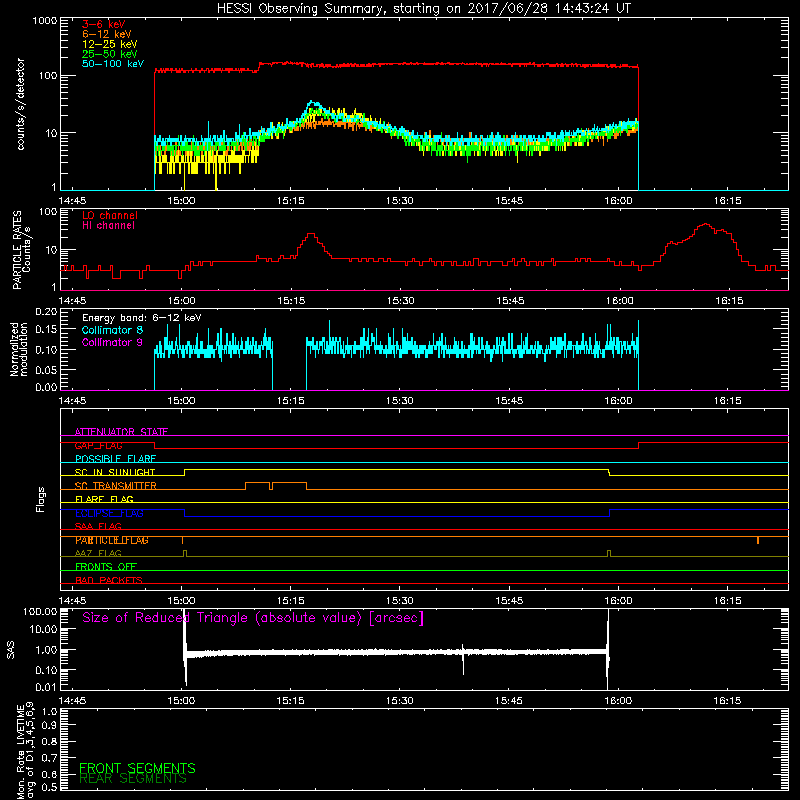This screenshot has width=800, height=800.
Task: Click the counts/s/detector axis label
Action: pyautogui.click(x=21, y=104)
